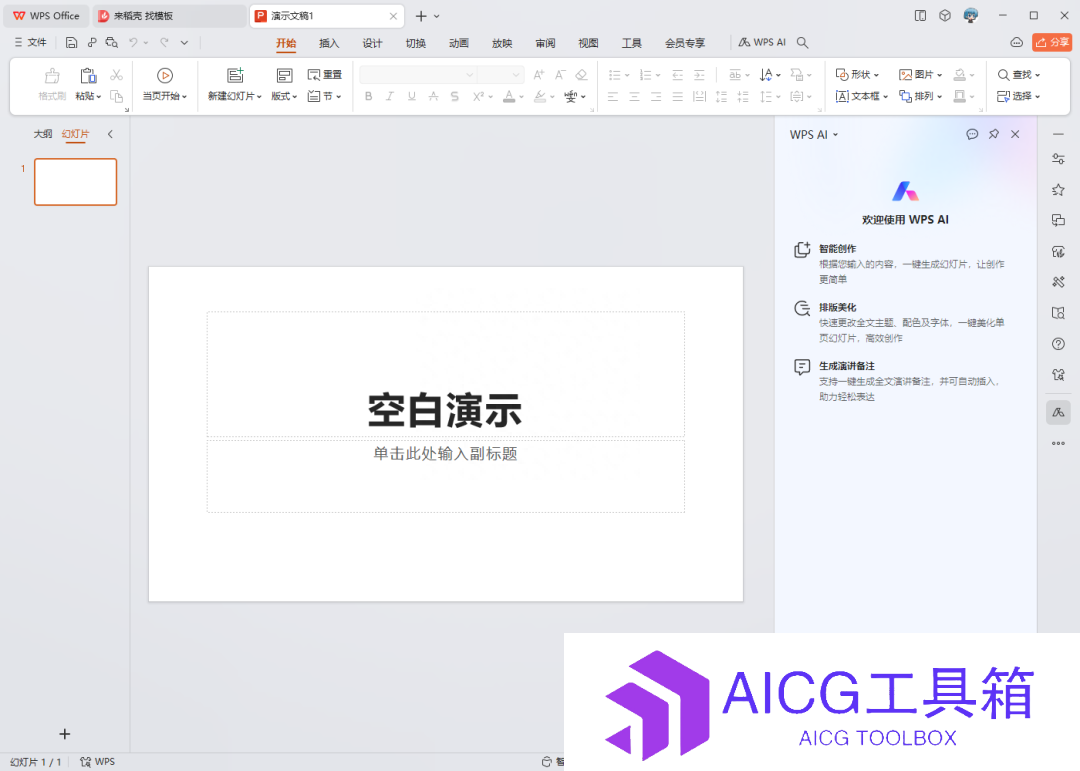Toggle italic formatting
This screenshot has height=771, width=1080.
coord(390,96)
